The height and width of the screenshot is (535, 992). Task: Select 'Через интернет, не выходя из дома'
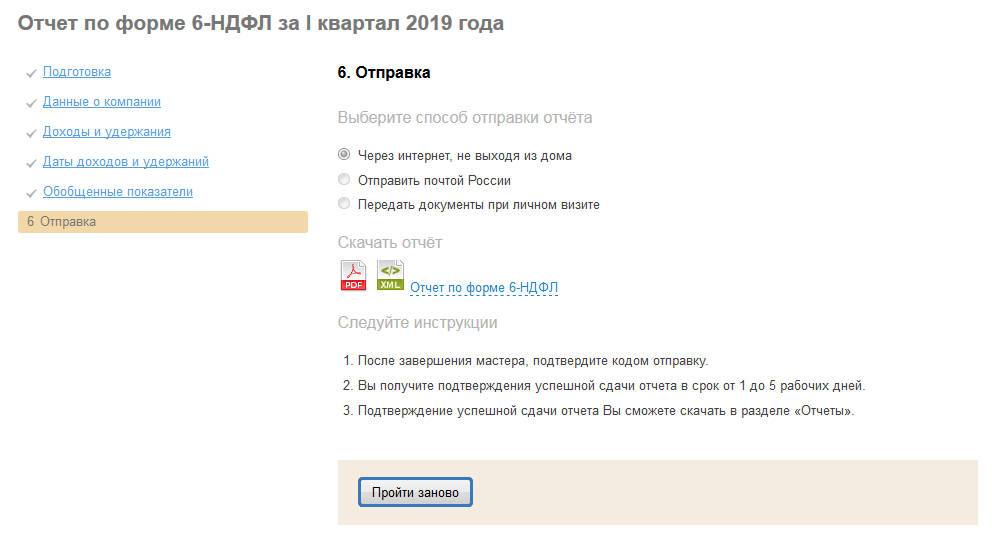click(x=344, y=155)
